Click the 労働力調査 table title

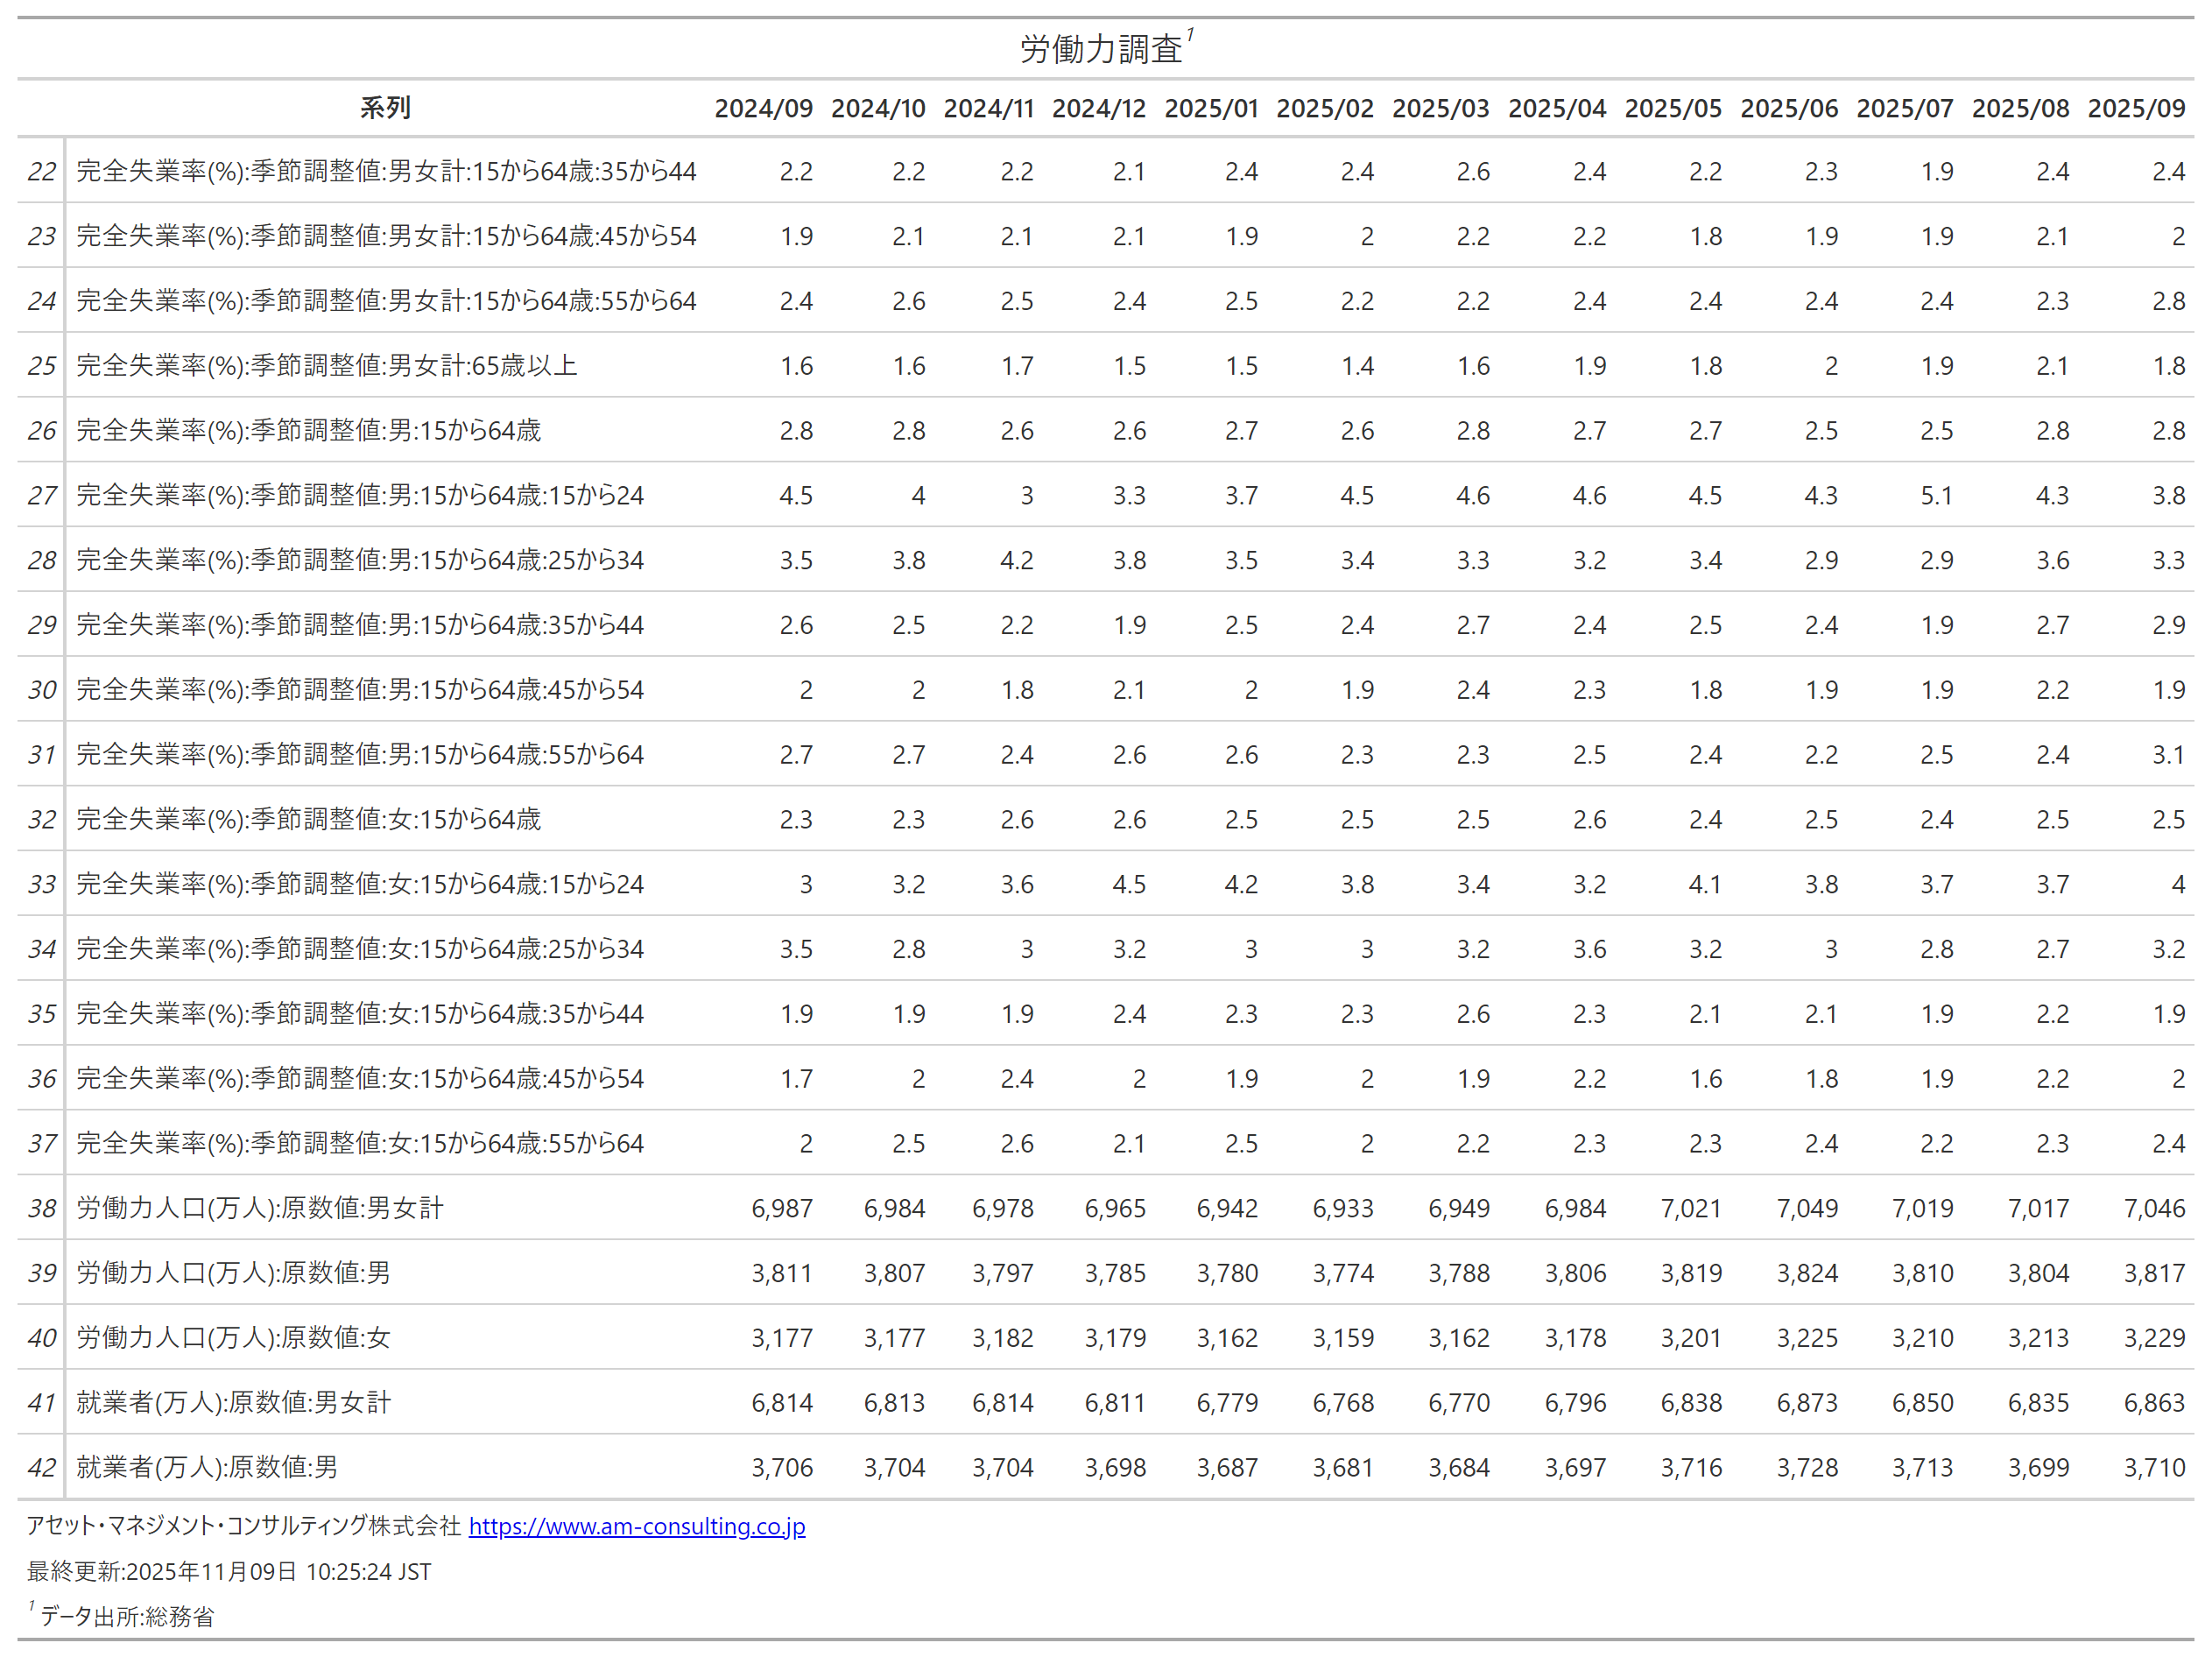click(x=1100, y=49)
